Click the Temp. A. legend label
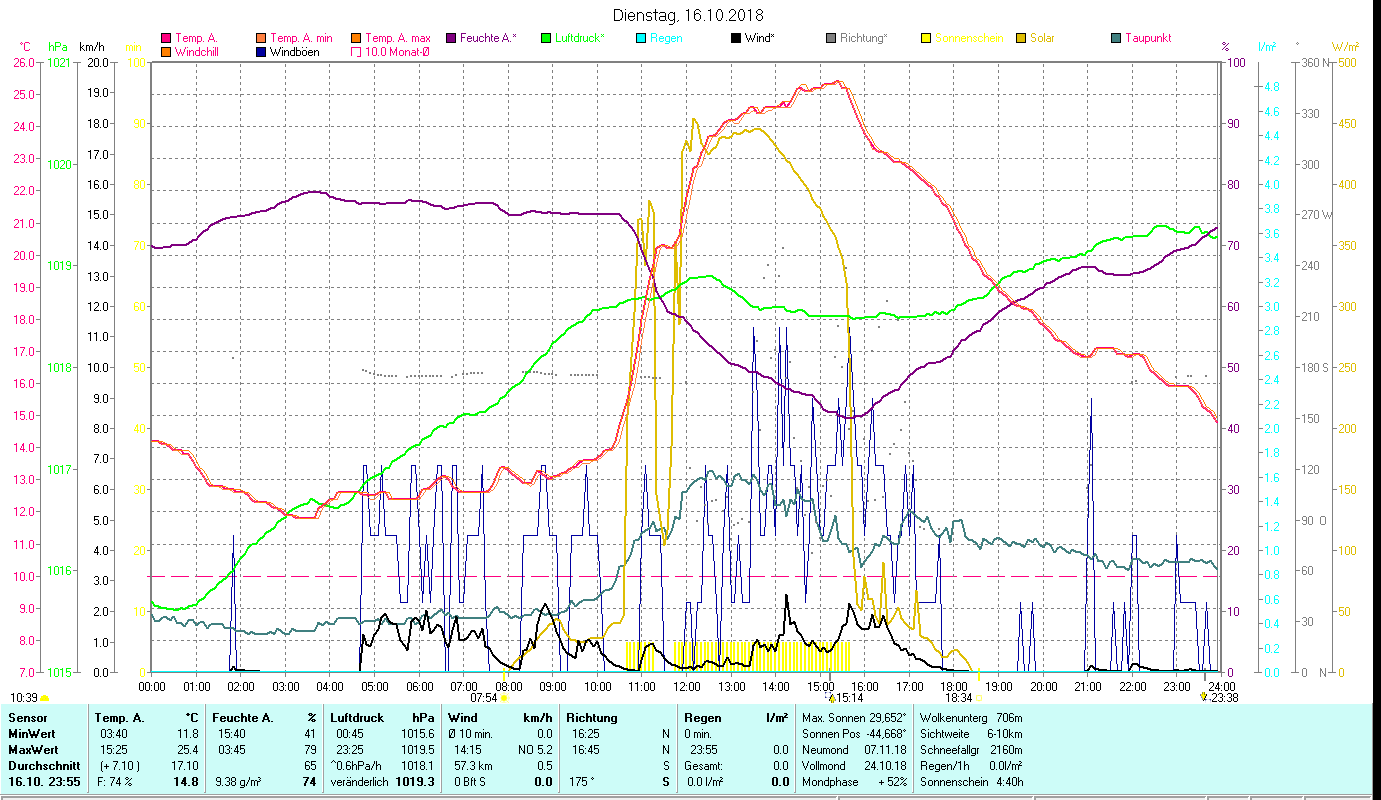 pos(196,38)
